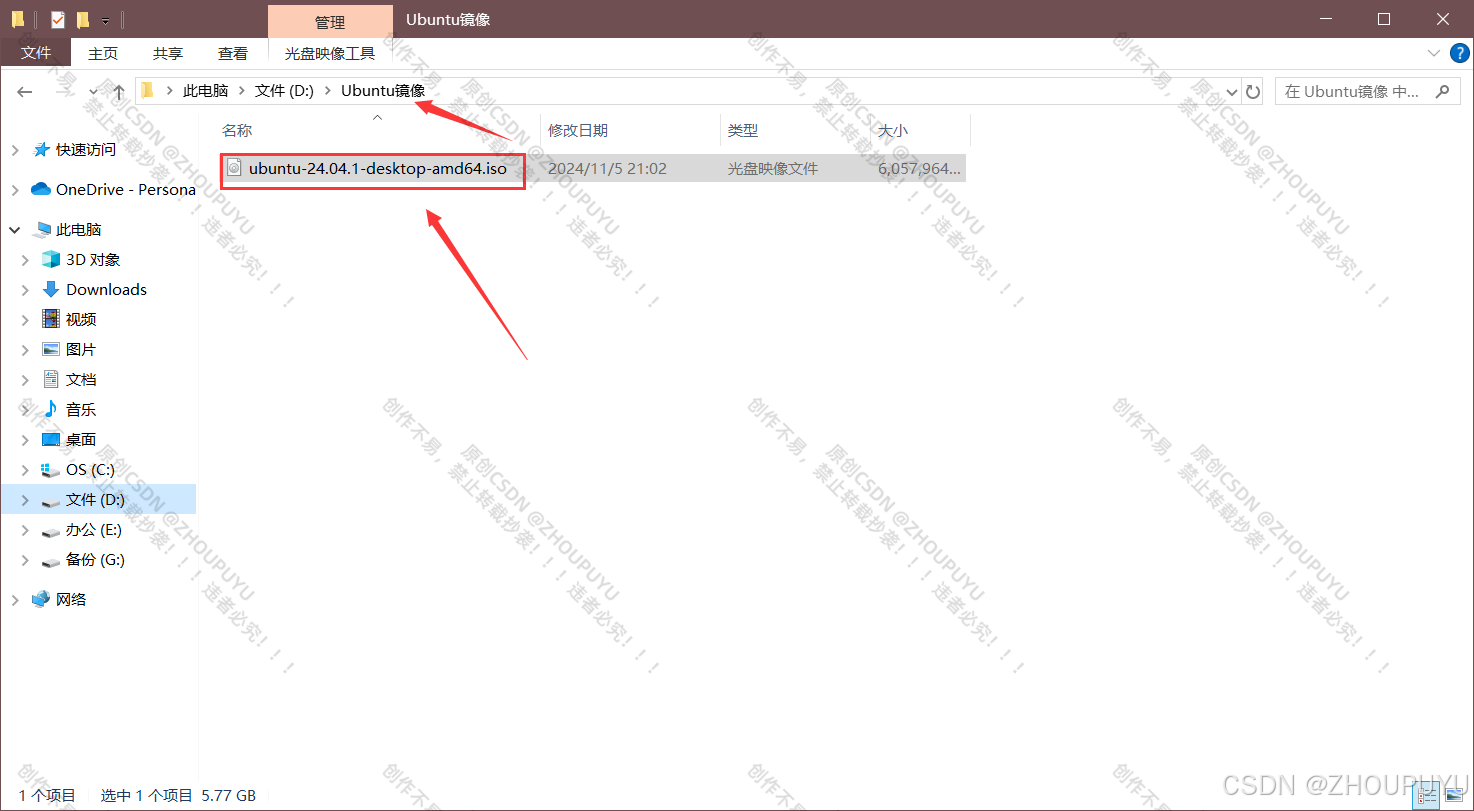Sort by the 修改日期 column header
This screenshot has width=1474, height=811.
(578, 130)
